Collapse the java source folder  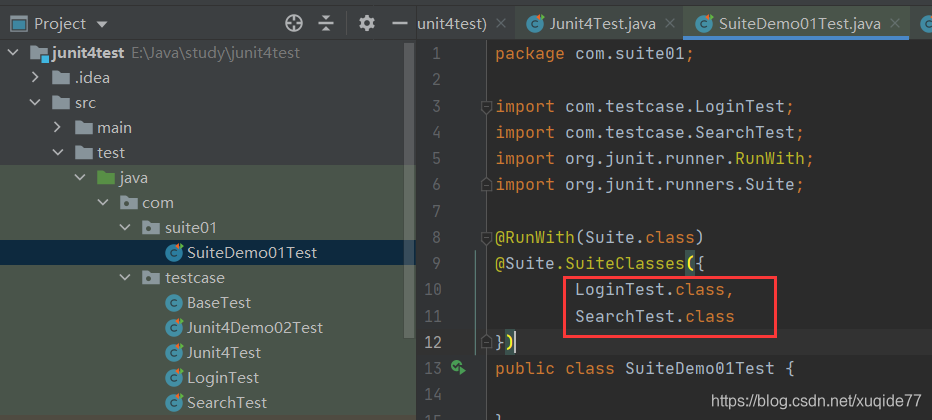coord(80,178)
